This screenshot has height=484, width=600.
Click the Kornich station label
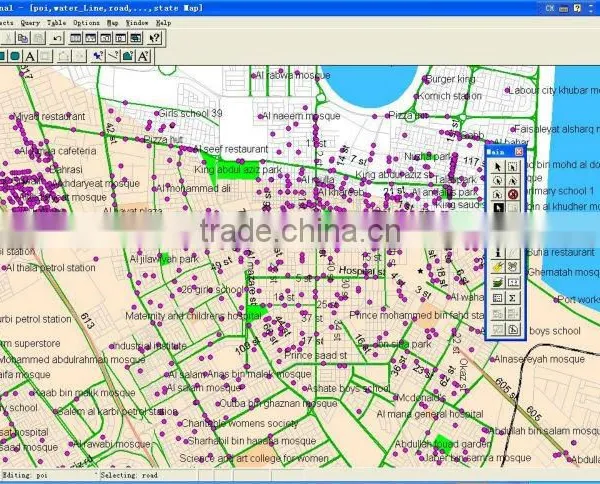(x=450, y=96)
